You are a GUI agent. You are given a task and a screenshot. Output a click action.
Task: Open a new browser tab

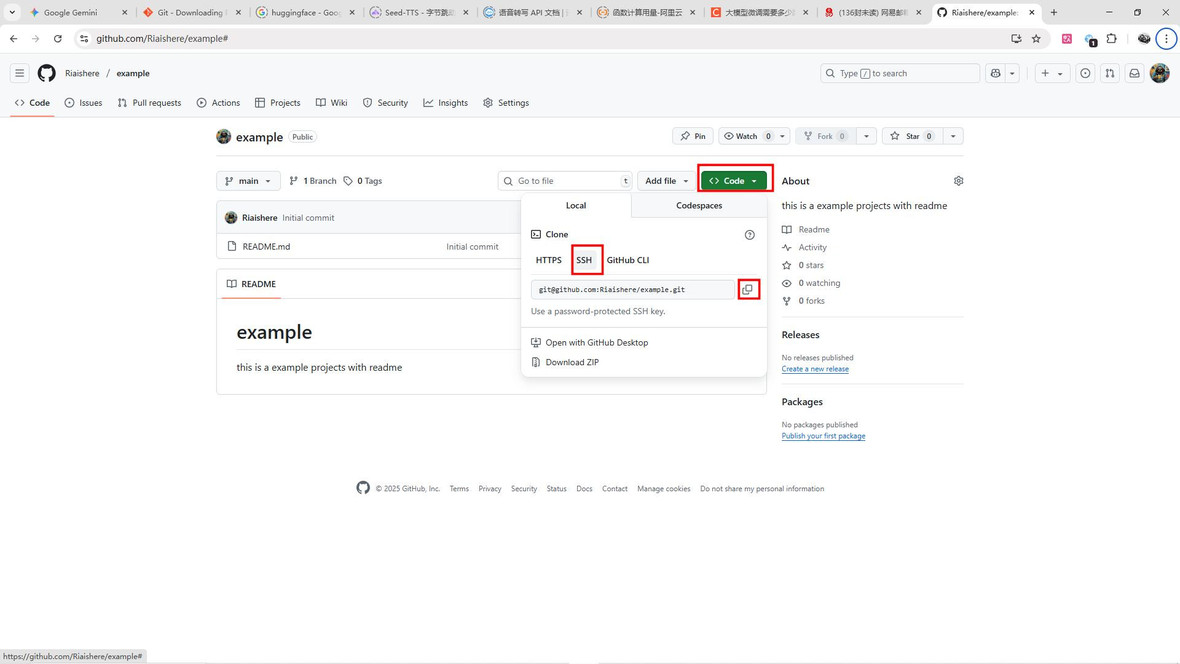[1054, 12]
